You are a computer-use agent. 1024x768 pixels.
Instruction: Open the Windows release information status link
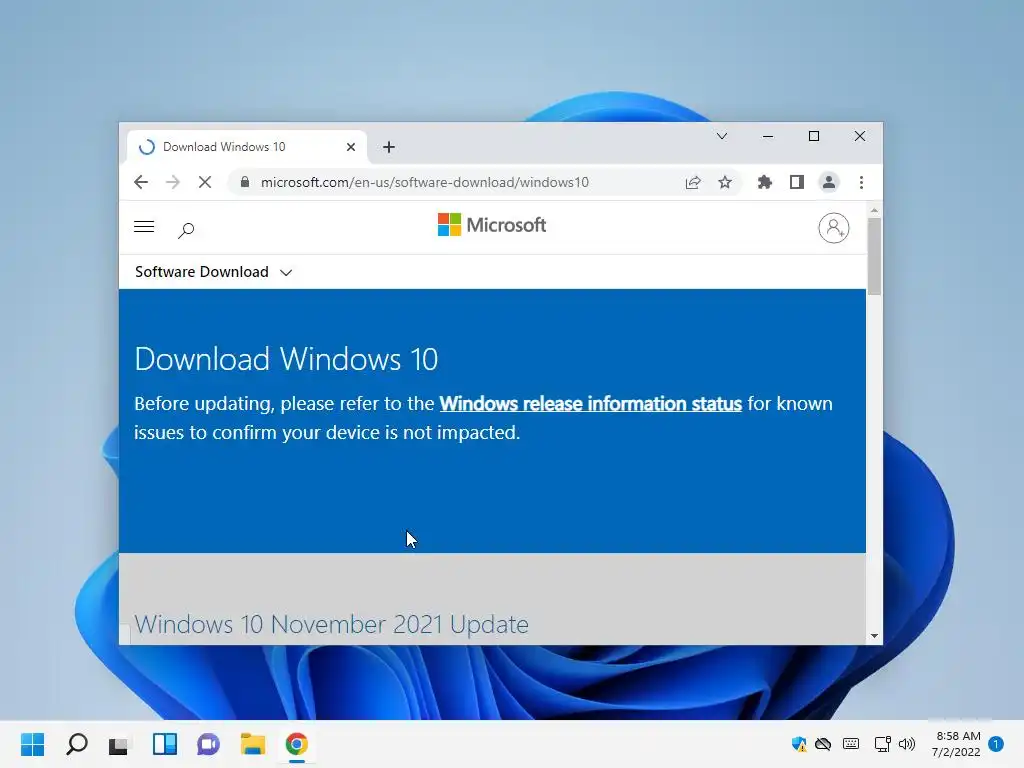click(590, 404)
